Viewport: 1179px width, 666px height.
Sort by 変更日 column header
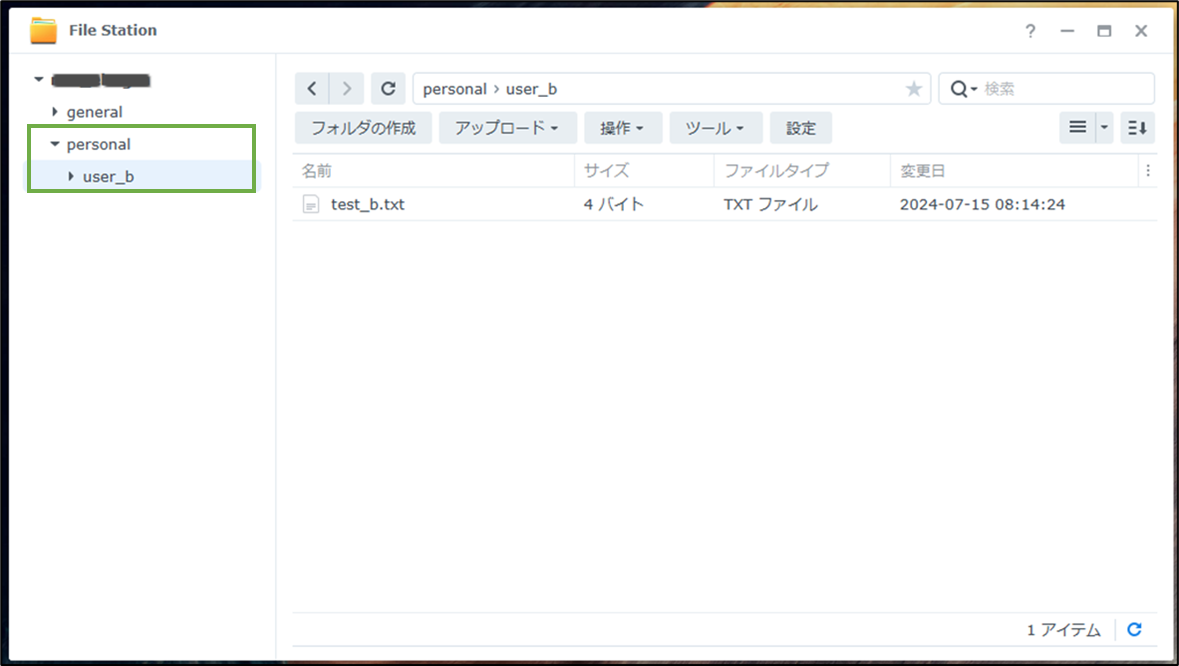coord(923,171)
